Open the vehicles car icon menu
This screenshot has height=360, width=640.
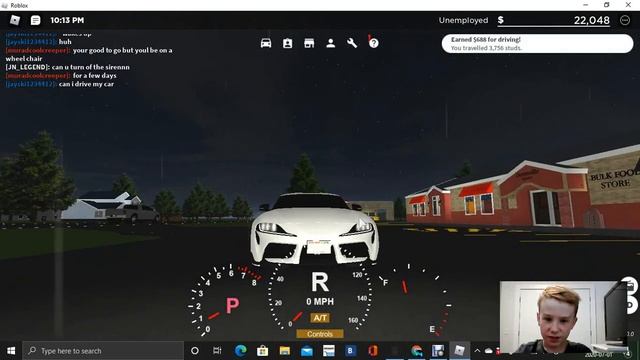266,43
